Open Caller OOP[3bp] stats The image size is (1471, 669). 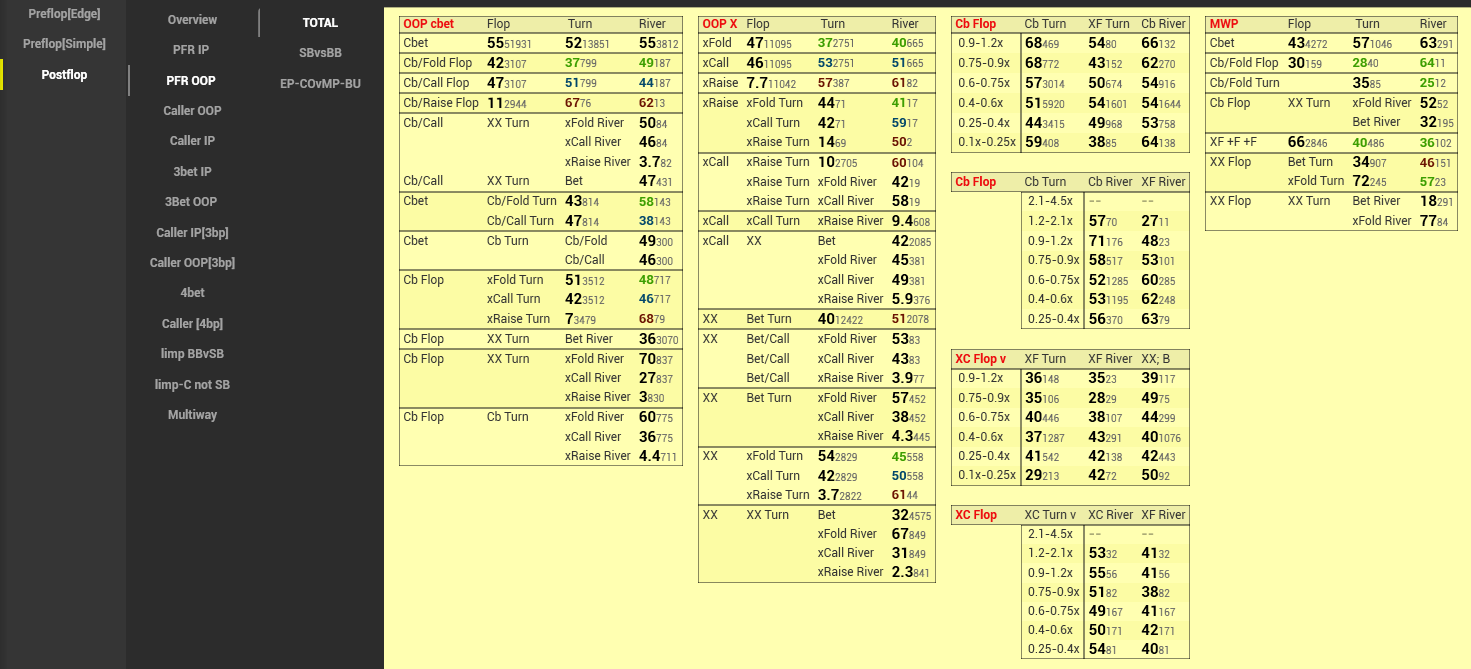192,263
